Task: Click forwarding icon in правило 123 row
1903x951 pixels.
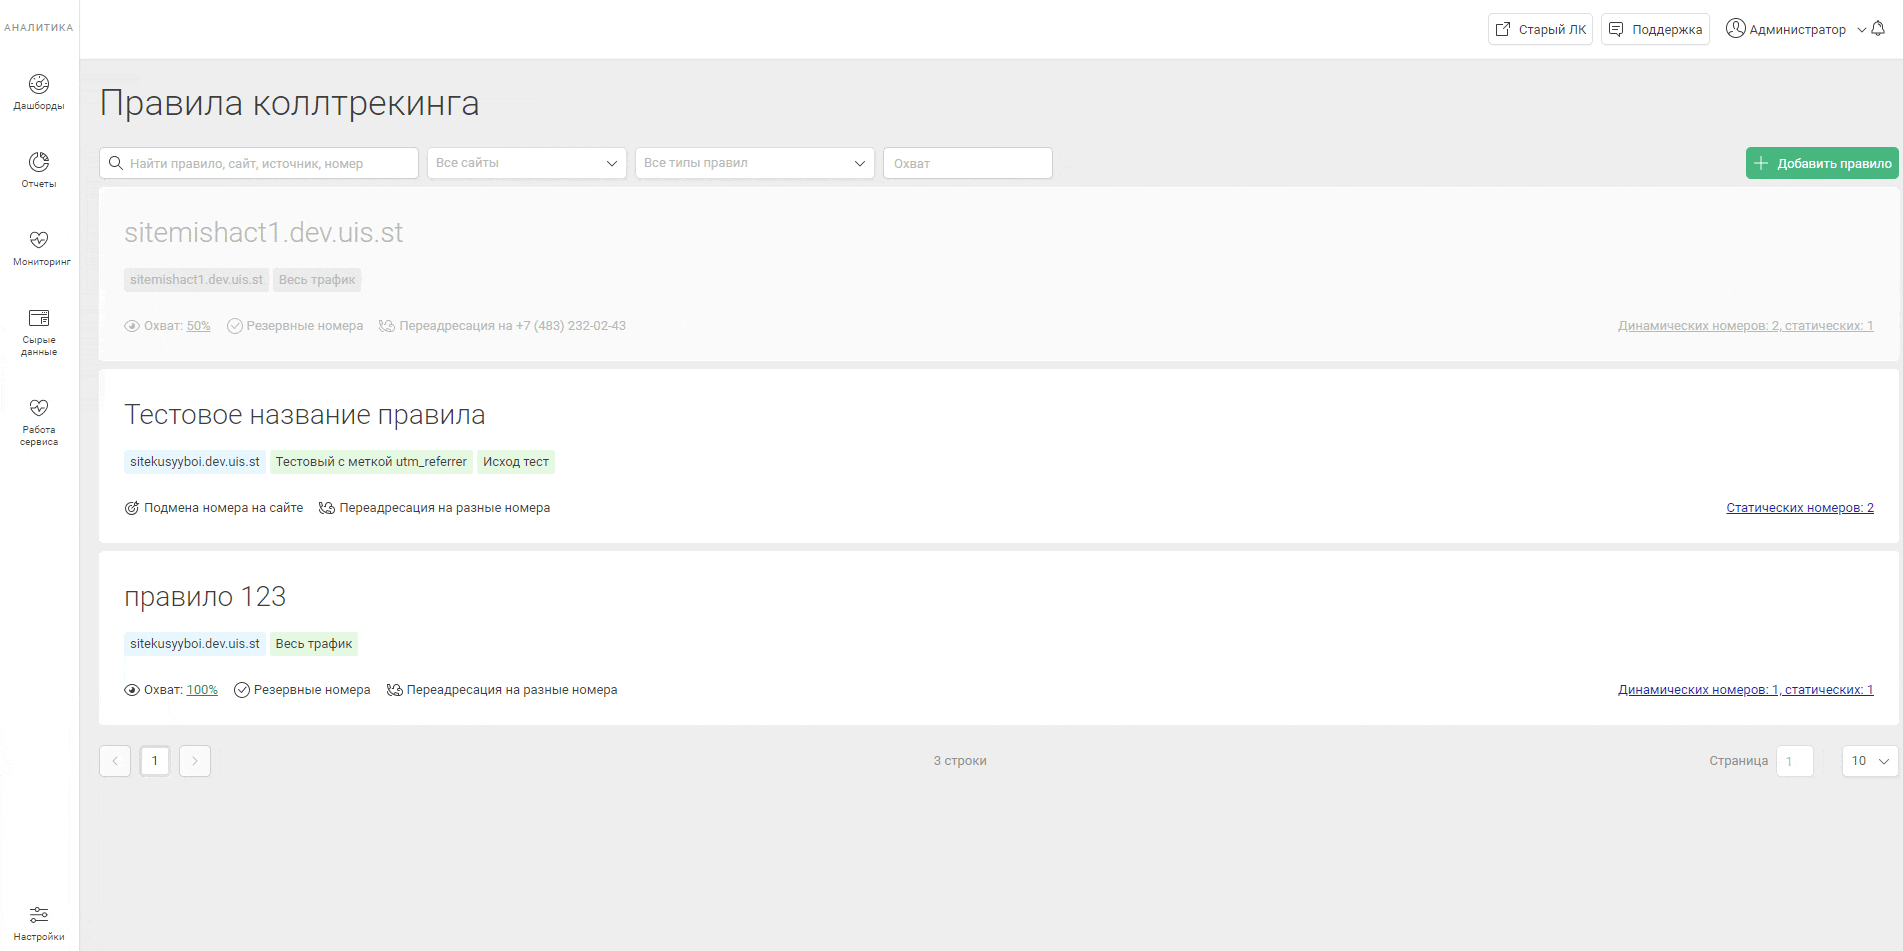Action: [x=395, y=690]
